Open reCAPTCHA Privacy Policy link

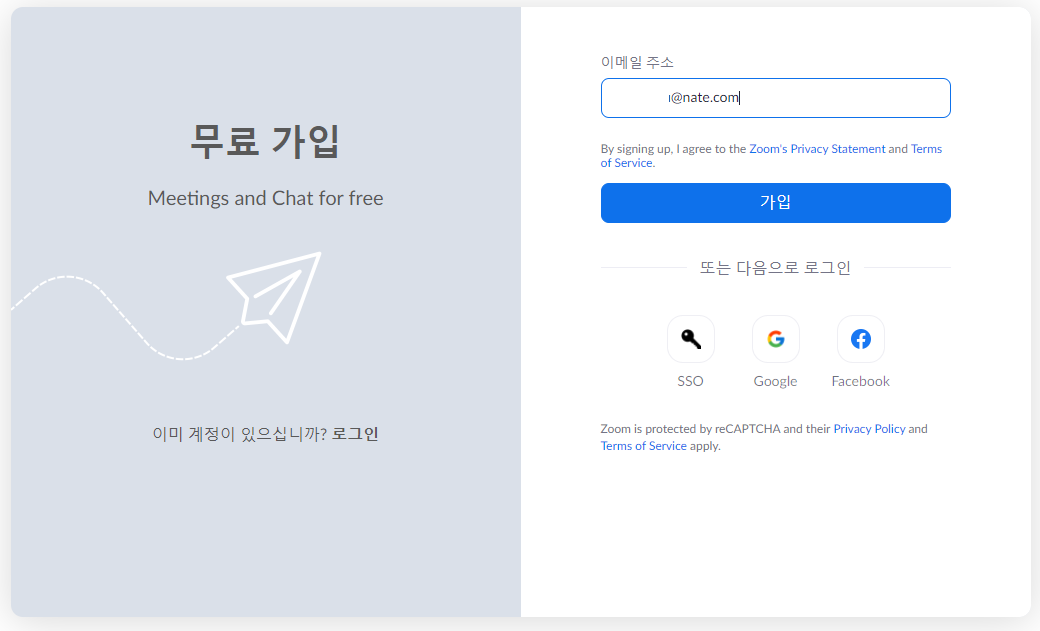(869, 429)
